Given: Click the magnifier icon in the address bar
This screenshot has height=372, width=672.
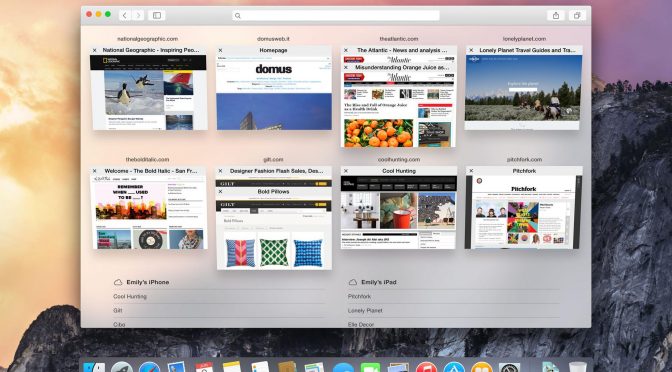Looking at the screenshot, I should pyautogui.click(x=238, y=16).
